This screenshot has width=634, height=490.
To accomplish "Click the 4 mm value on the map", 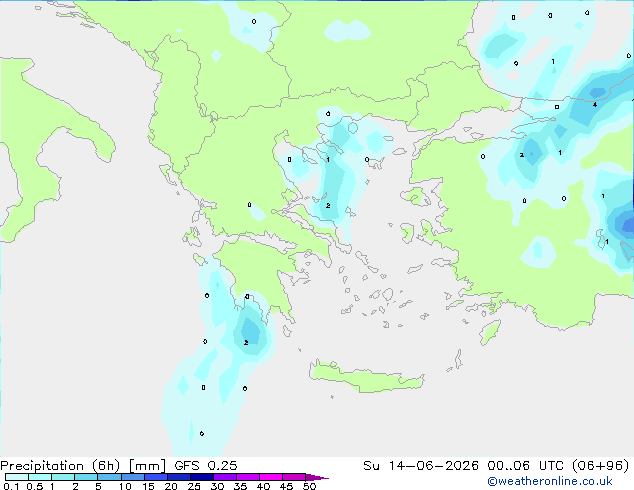I will click(x=595, y=105).
